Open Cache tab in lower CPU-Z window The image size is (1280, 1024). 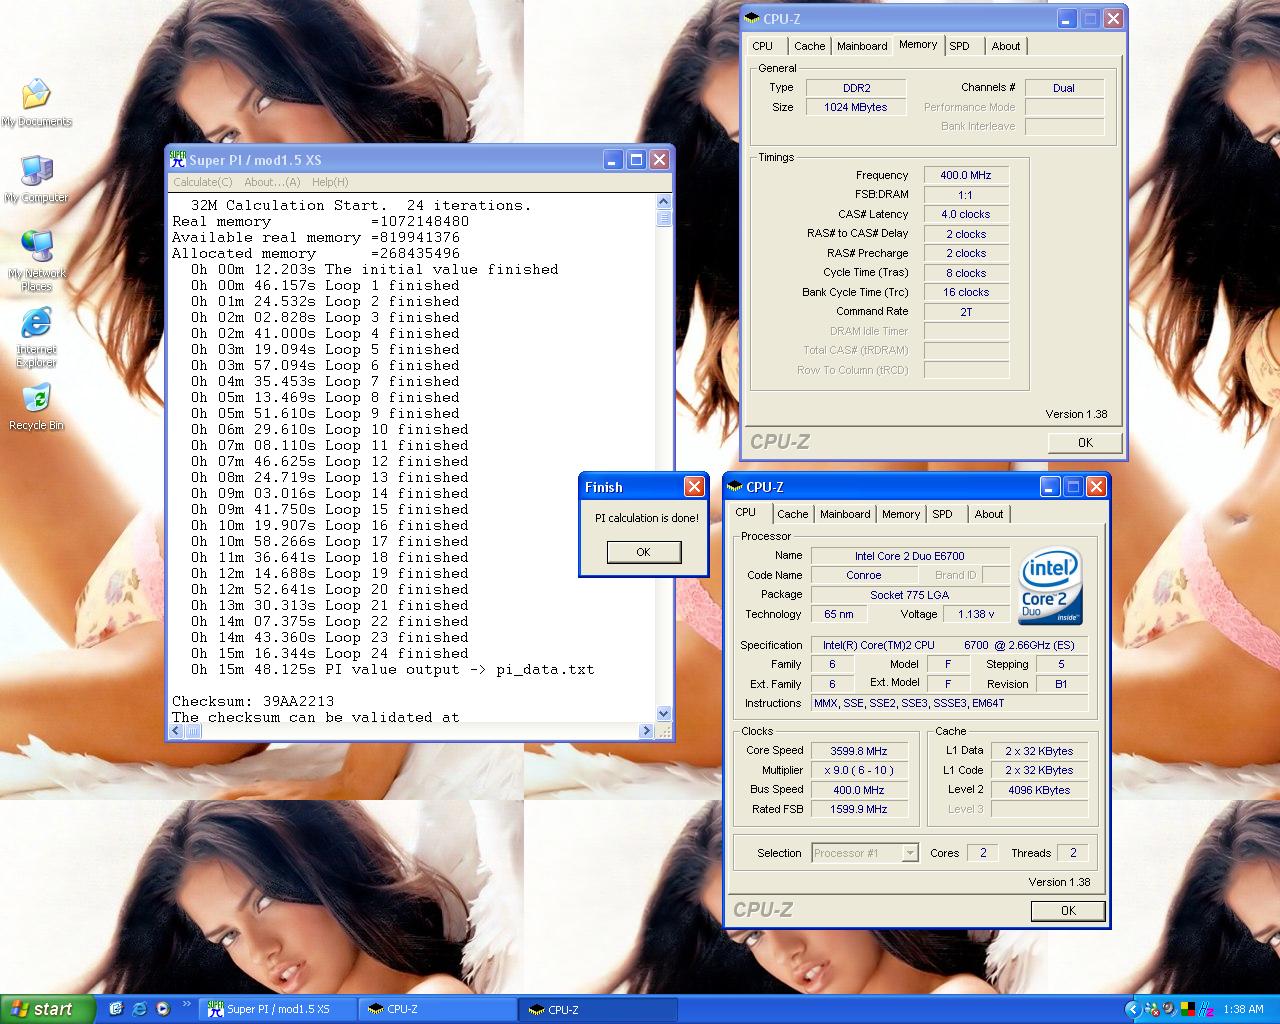pos(792,514)
